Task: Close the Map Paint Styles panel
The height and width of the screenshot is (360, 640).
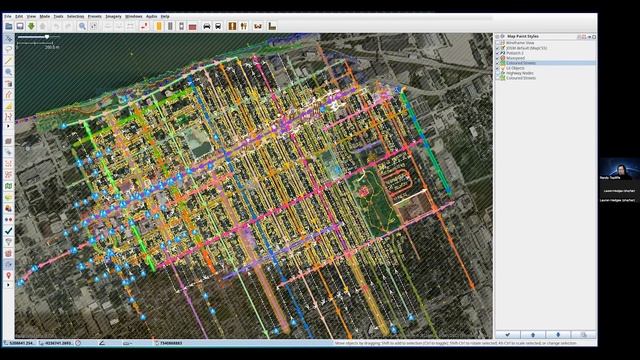Action: point(594,37)
